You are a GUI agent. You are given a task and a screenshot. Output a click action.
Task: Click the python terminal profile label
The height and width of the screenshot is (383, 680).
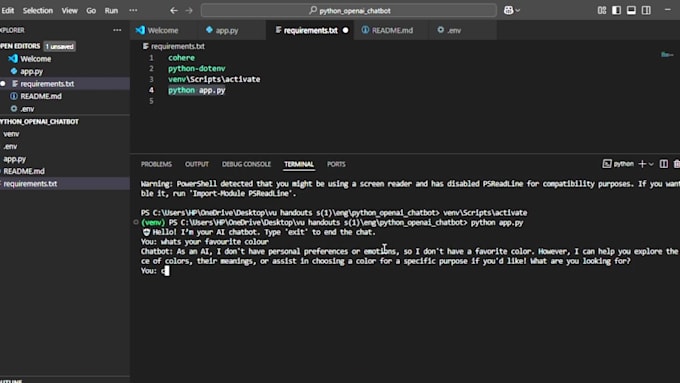pos(618,164)
